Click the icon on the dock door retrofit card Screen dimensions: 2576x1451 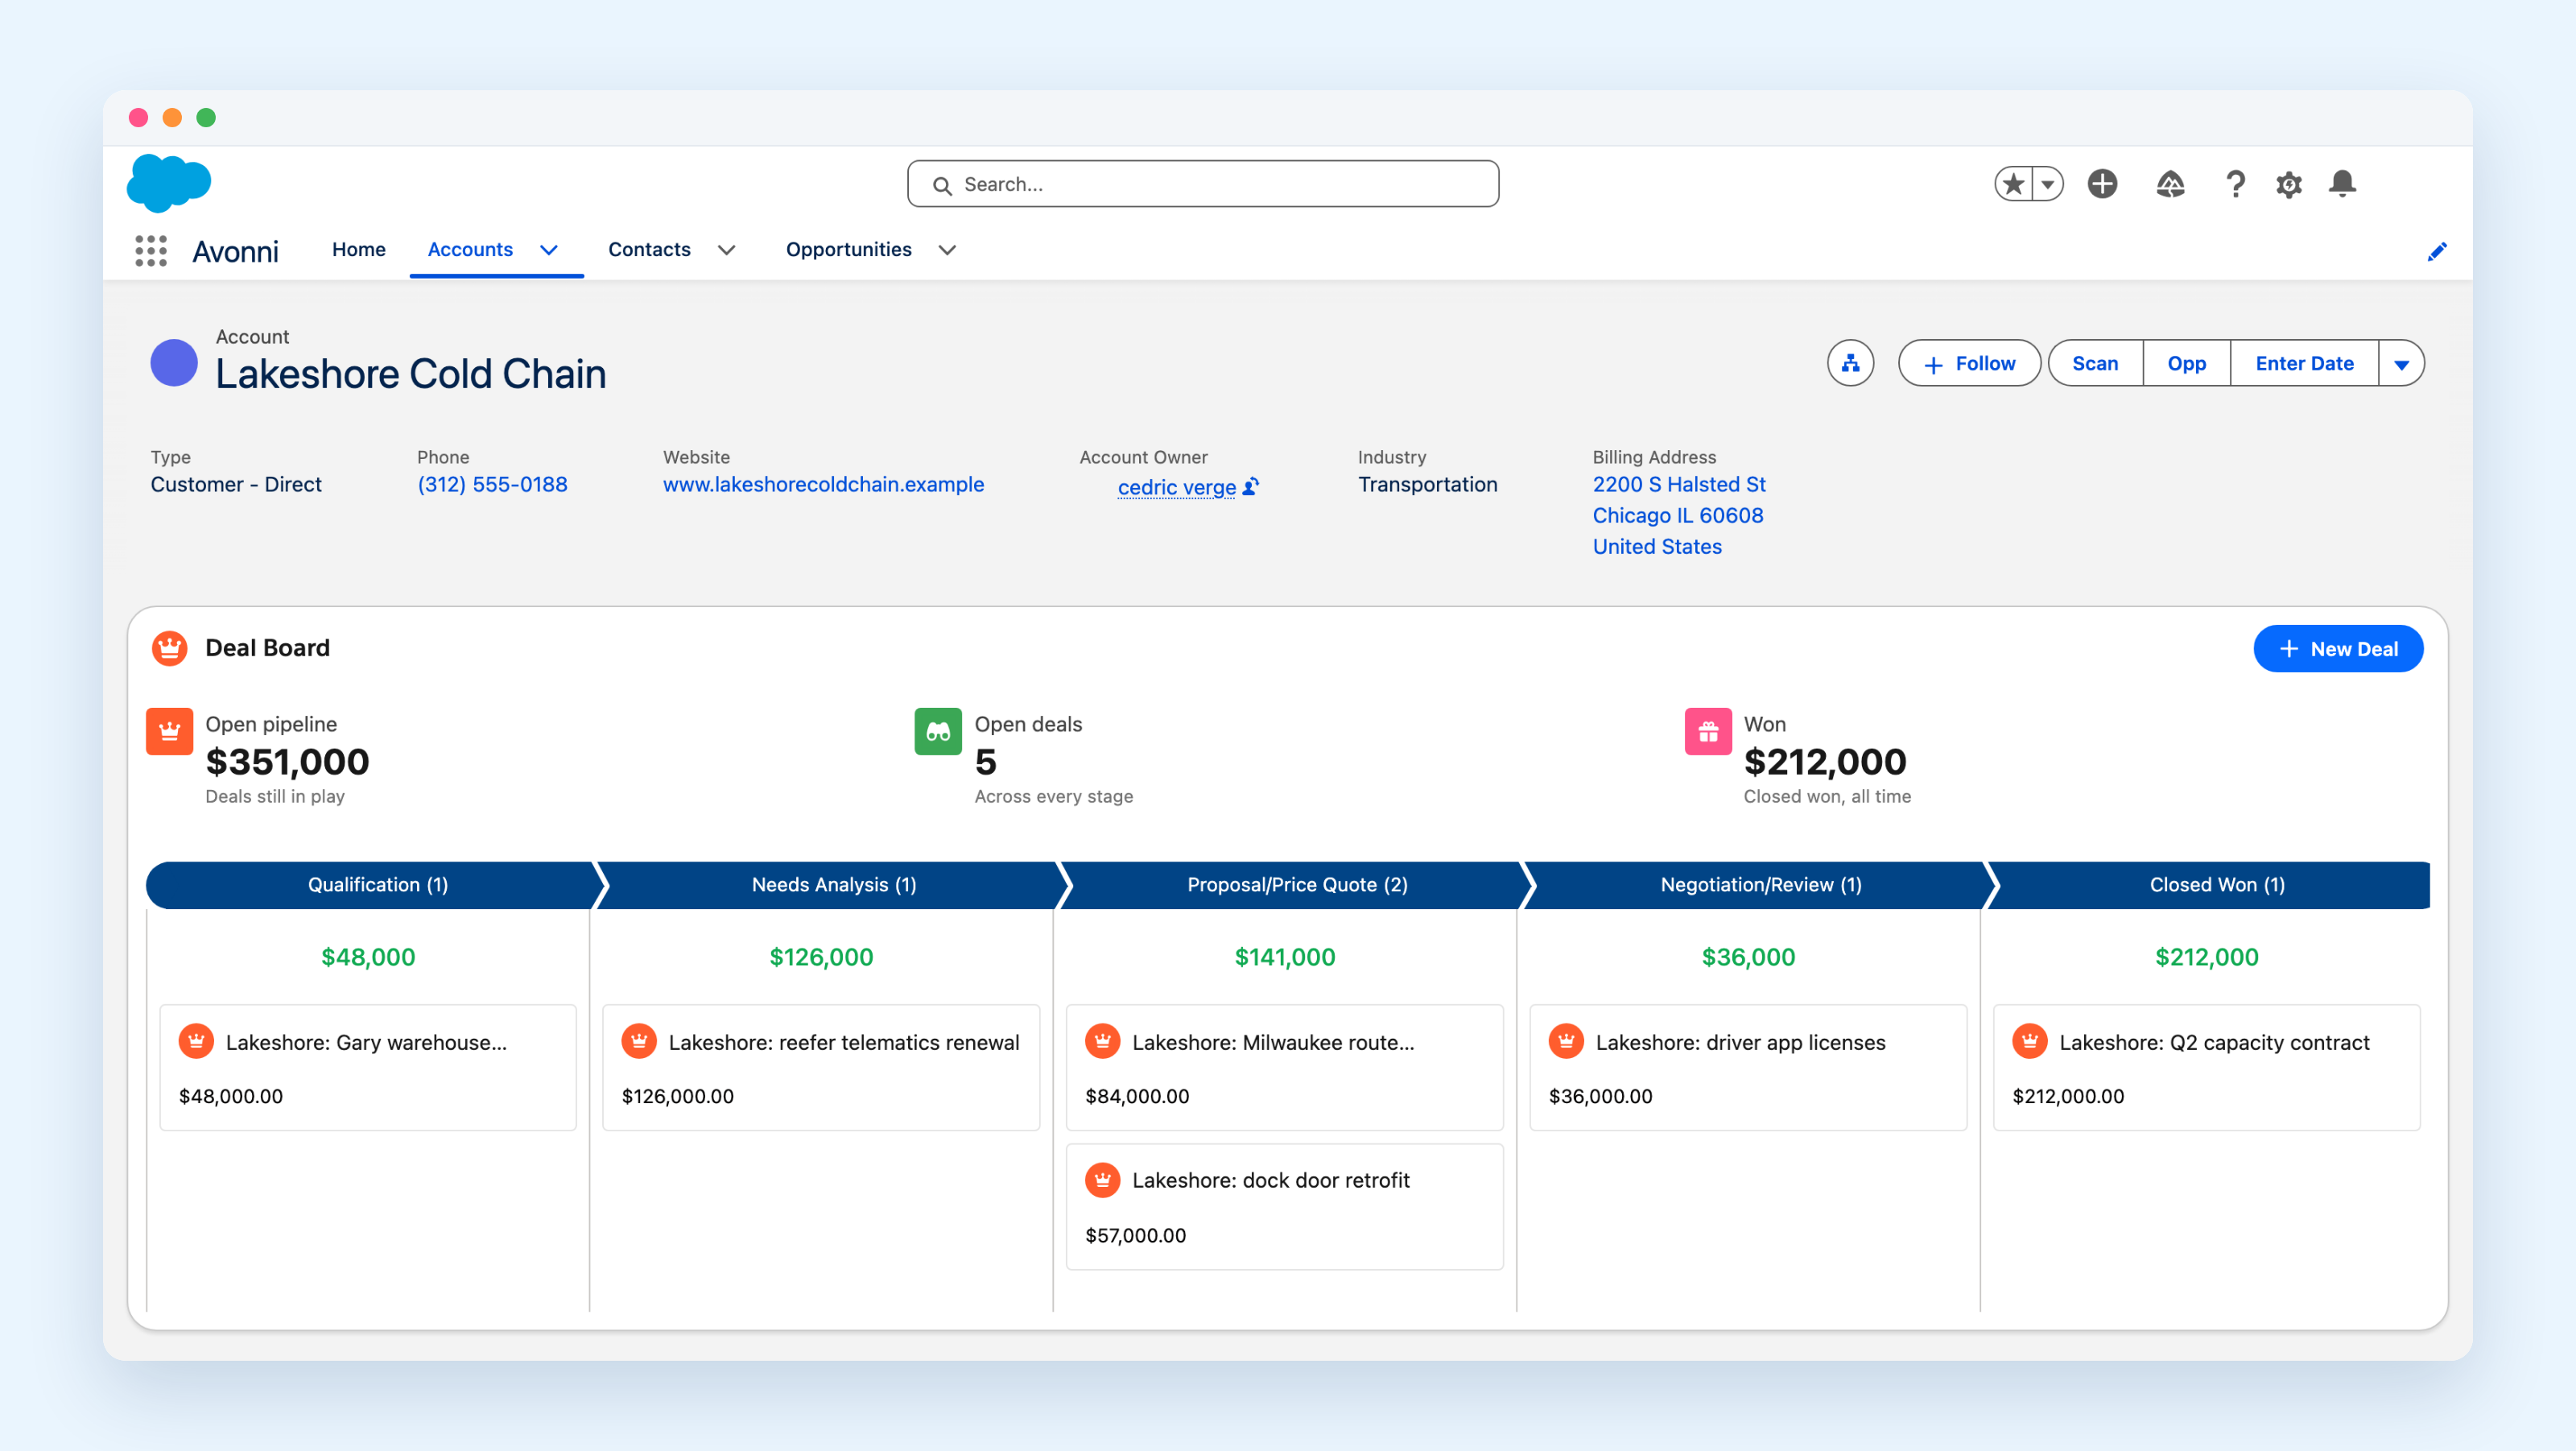coord(1103,1180)
